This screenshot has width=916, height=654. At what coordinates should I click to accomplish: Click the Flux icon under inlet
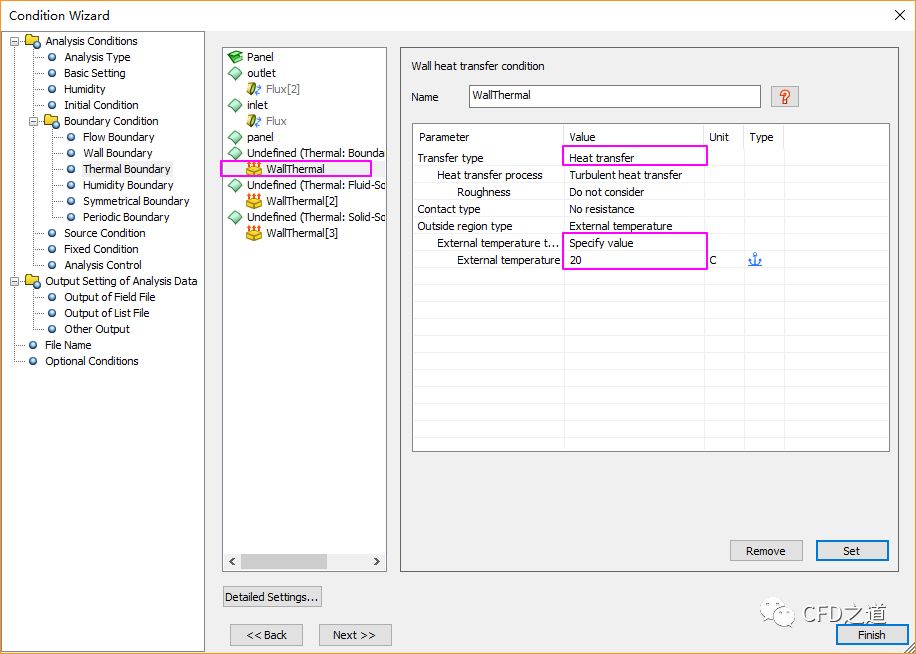[x=254, y=121]
